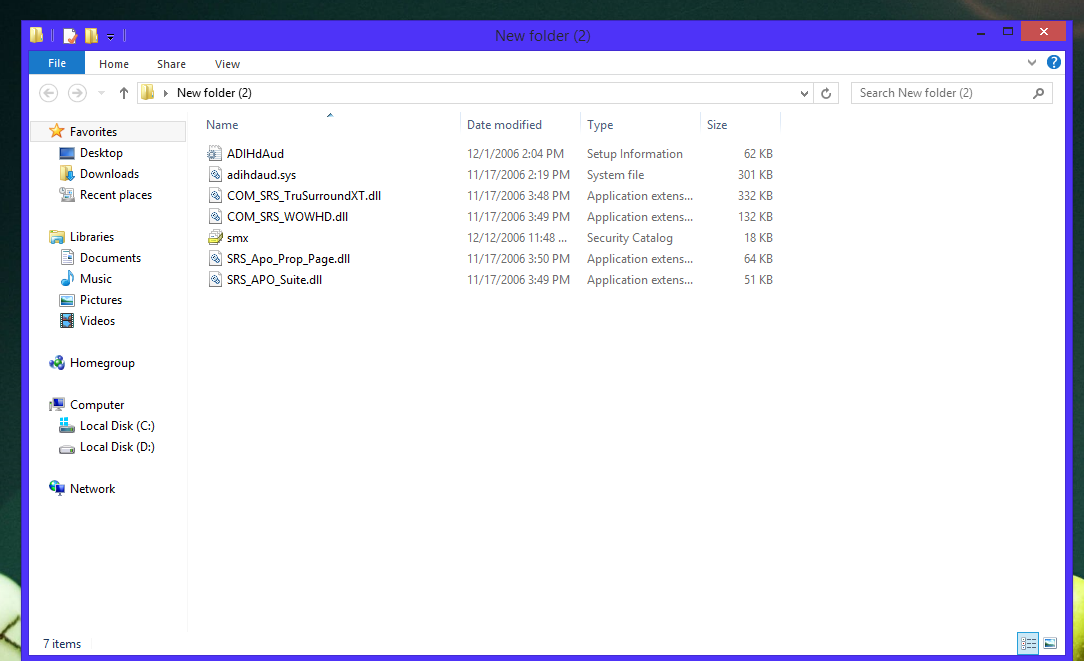Click the 332 KB size cell
1084x661 pixels.
pos(755,196)
